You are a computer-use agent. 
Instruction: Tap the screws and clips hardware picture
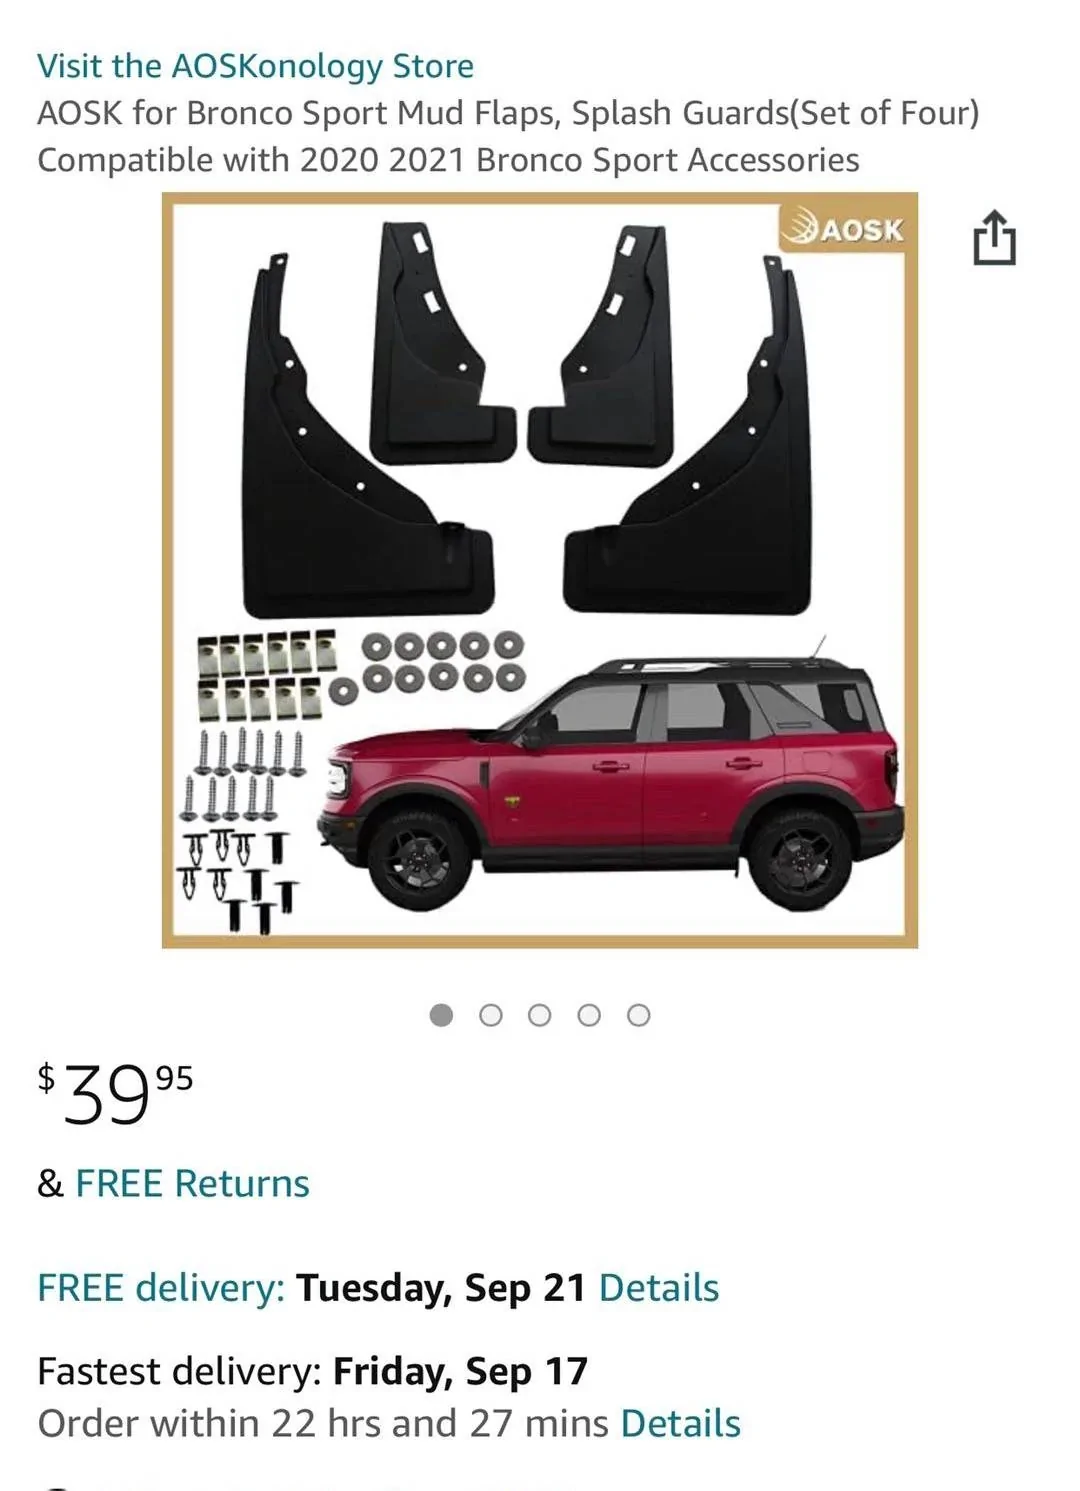tap(350, 780)
